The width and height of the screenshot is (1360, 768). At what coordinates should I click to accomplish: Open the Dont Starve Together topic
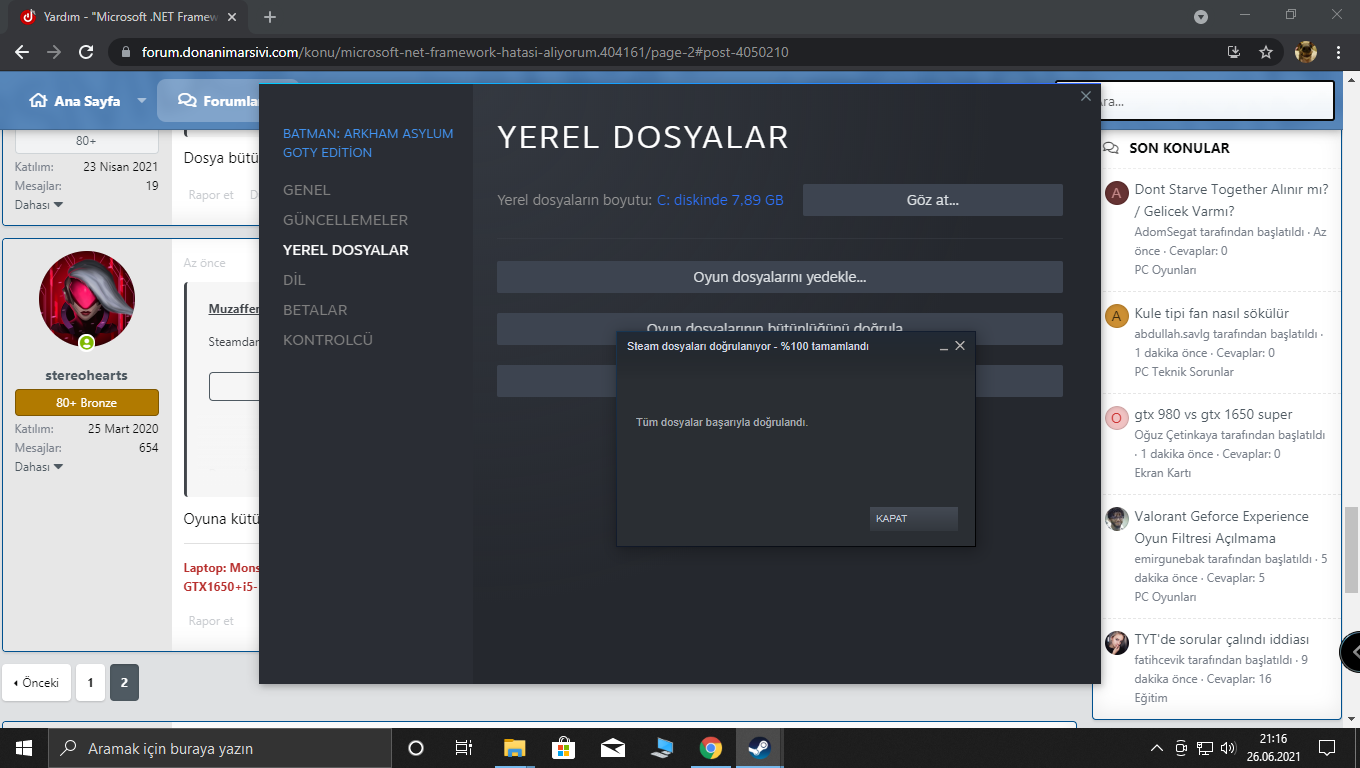[x=1231, y=200]
